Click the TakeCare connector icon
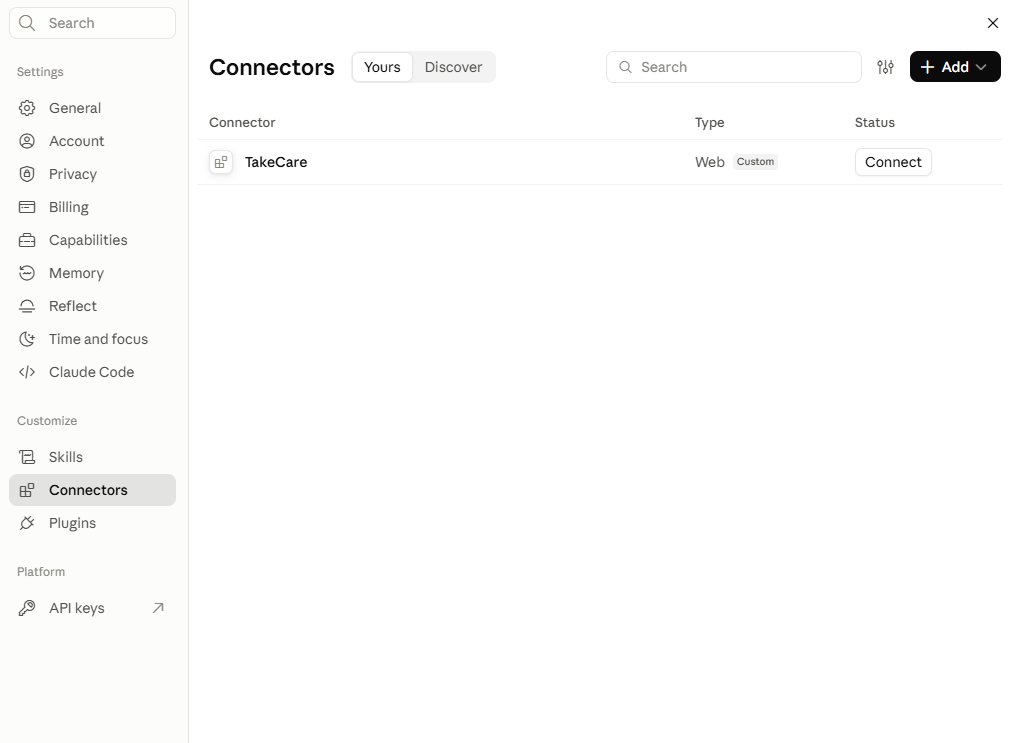Viewport: 1015px width, 743px height. coord(221,162)
